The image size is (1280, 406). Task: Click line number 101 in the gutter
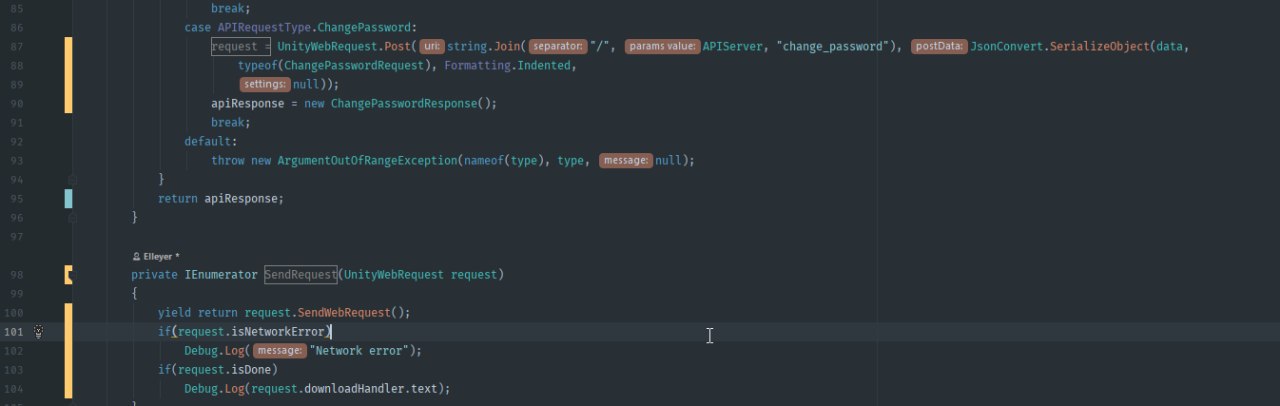[x=13, y=331]
